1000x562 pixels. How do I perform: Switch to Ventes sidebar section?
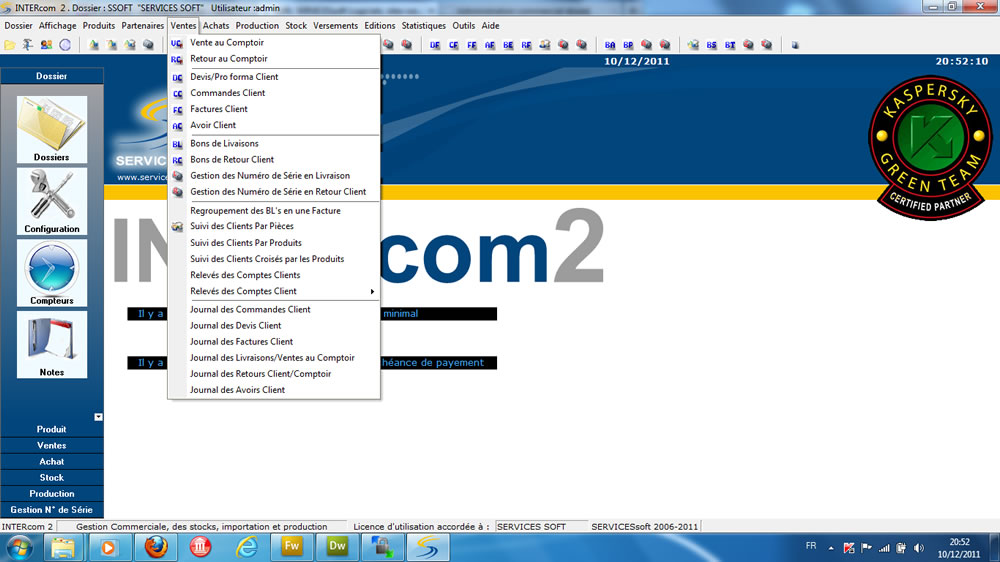52,446
